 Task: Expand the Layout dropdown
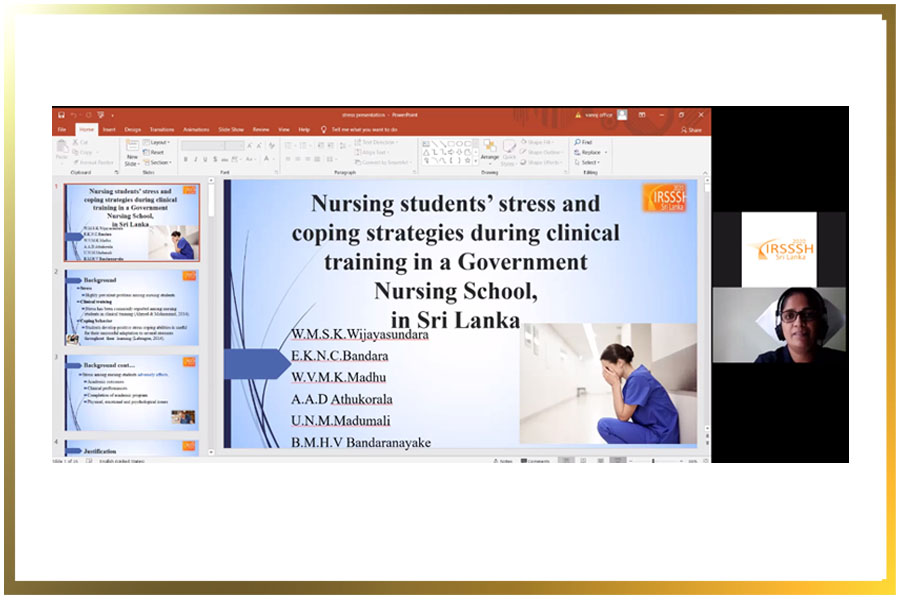coord(157,142)
